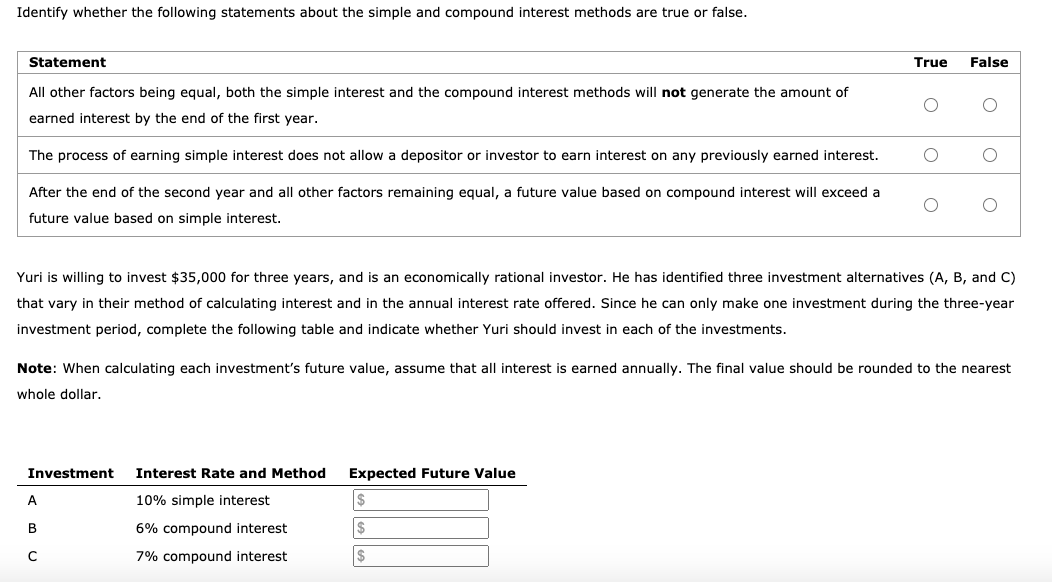Mark the first statement as False
The height and width of the screenshot is (582, 1052).
(x=989, y=104)
